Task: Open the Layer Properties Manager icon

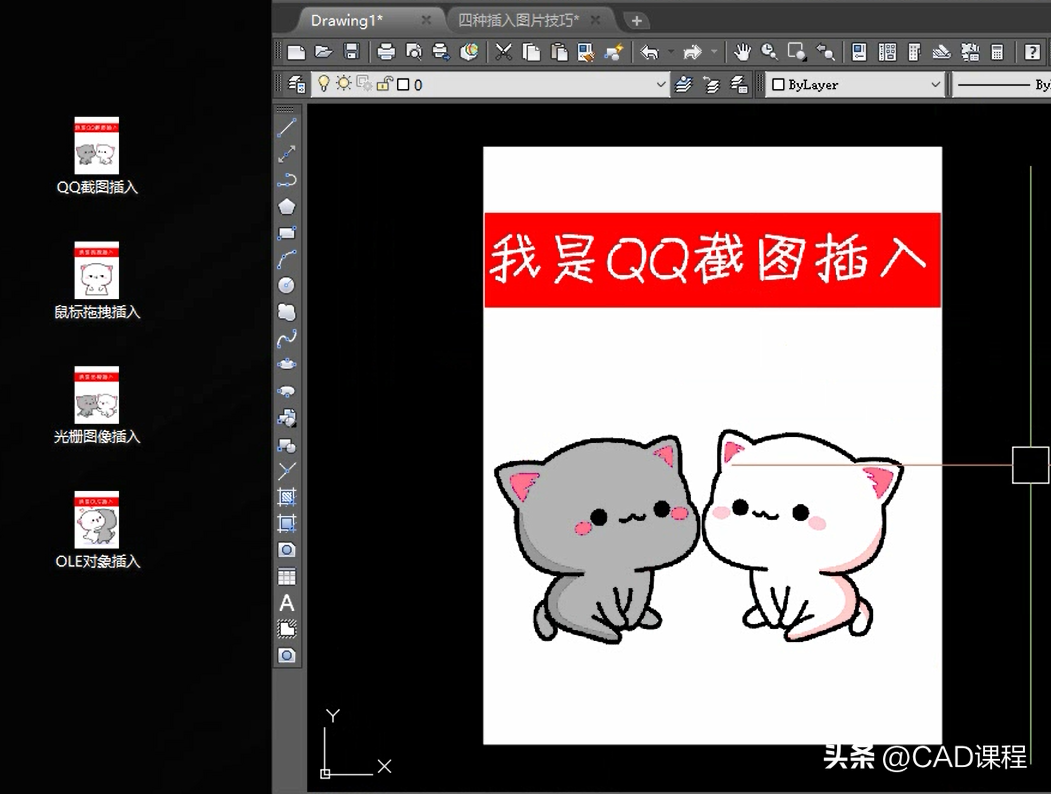Action: coord(296,84)
